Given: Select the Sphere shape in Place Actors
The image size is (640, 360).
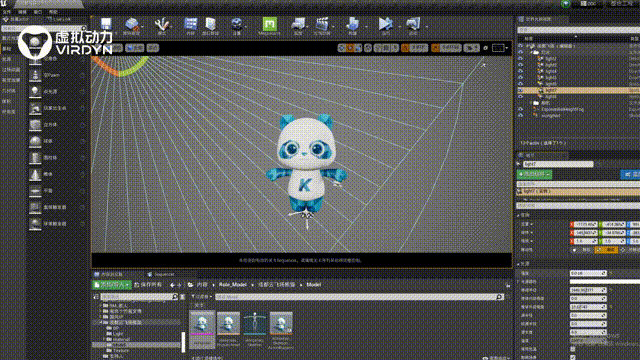Looking at the screenshot, I should pos(35,141).
